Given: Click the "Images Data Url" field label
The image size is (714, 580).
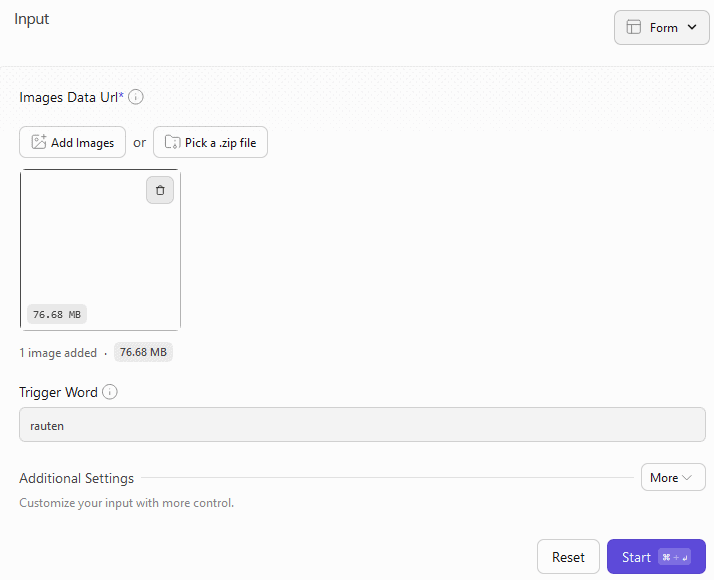Looking at the screenshot, I should point(68,97).
